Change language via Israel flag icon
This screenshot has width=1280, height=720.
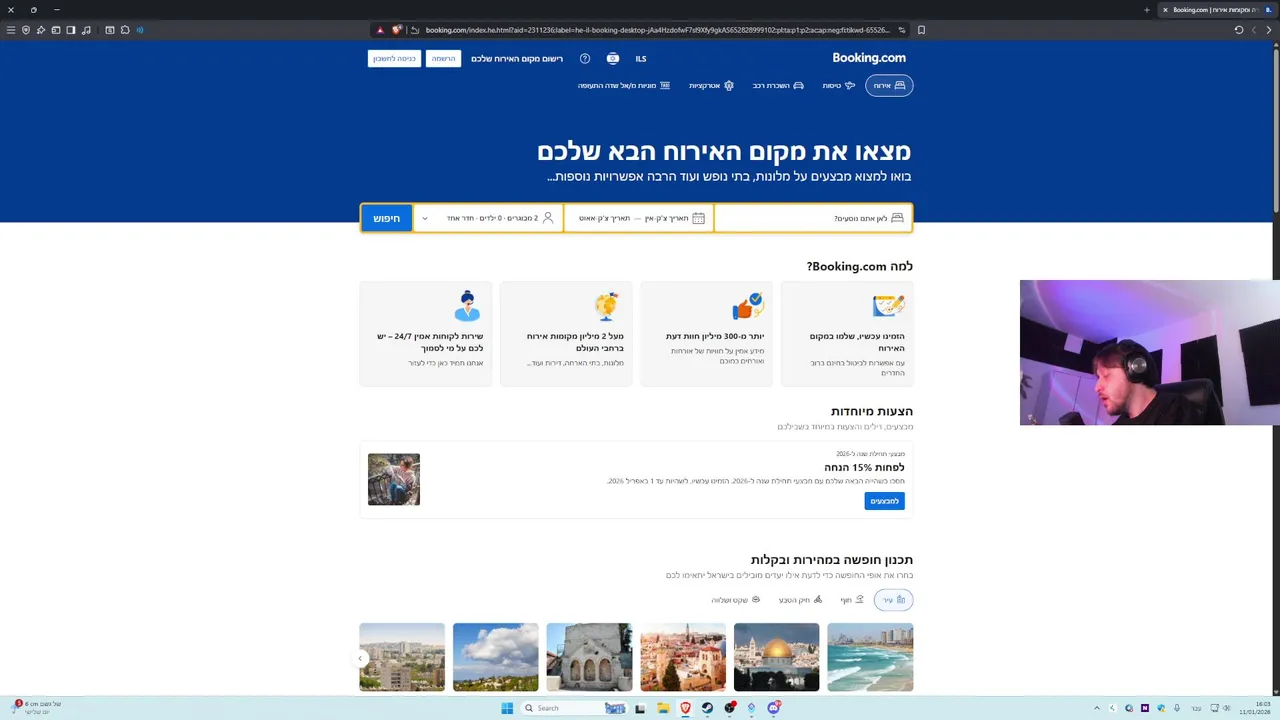coord(613,59)
